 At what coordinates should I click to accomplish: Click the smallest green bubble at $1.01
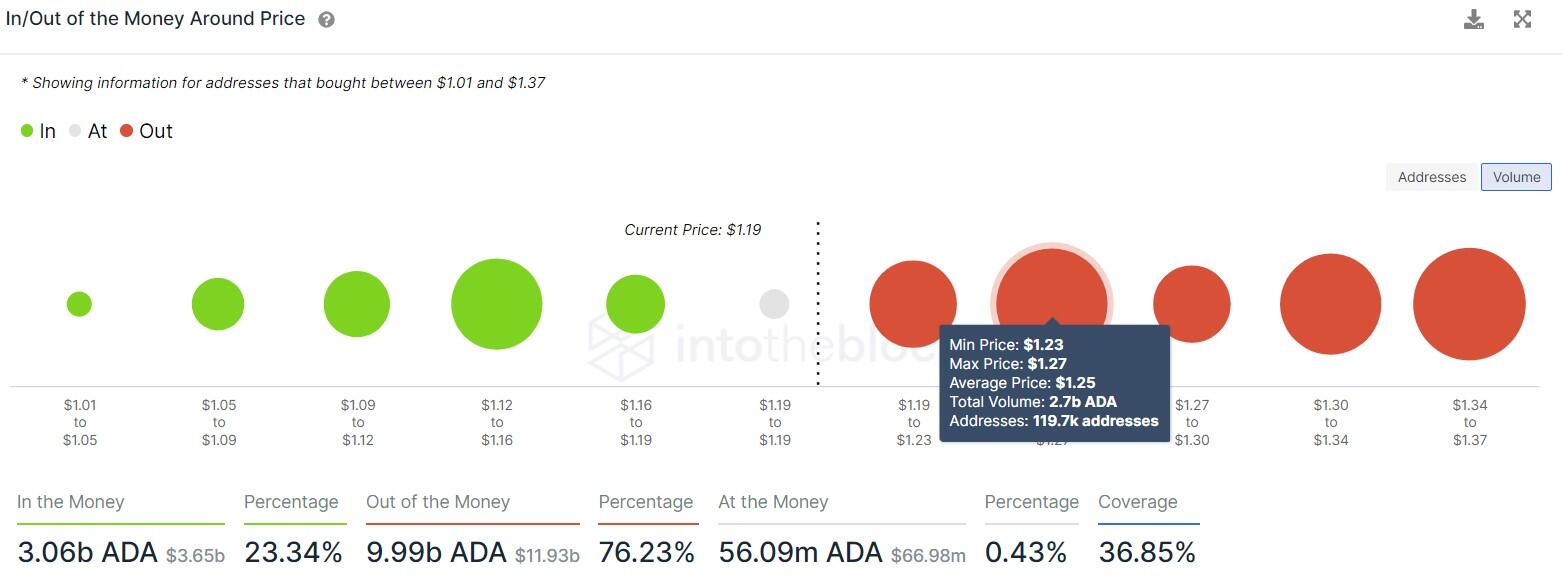coord(79,304)
